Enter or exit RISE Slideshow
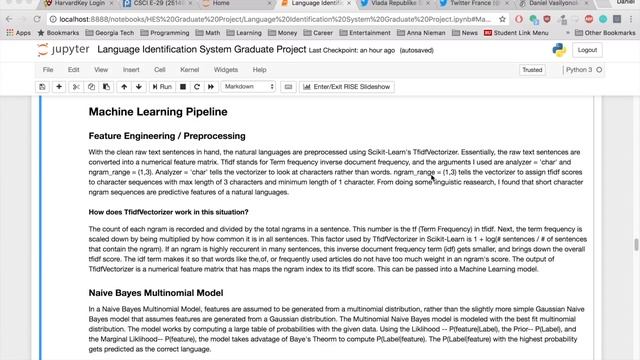640x360 pixels. pyautogui.click(x=347, y=87)
